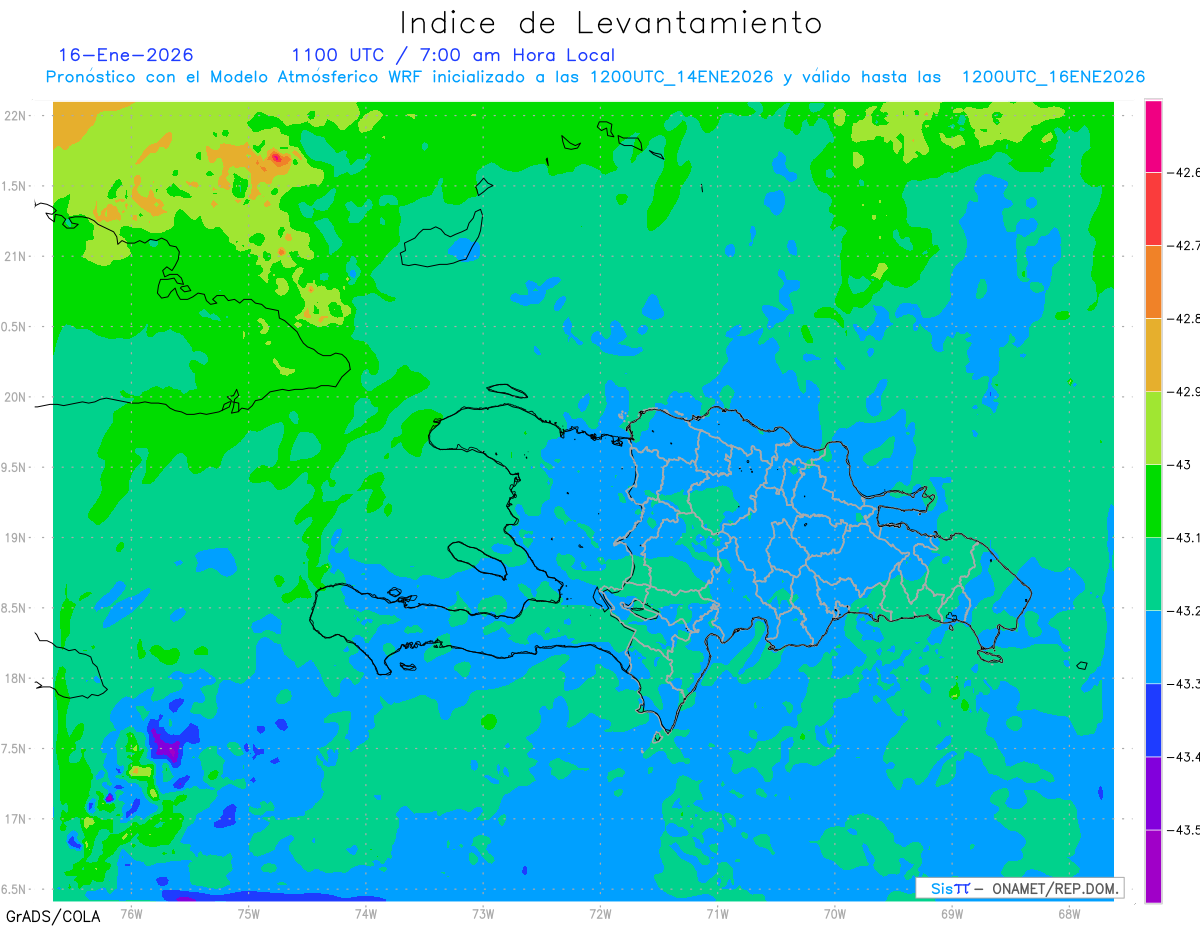The width and height of the screenshot is (1200, 927).
Task: Click the '22N' latitude label
Action: click(17, 116)
